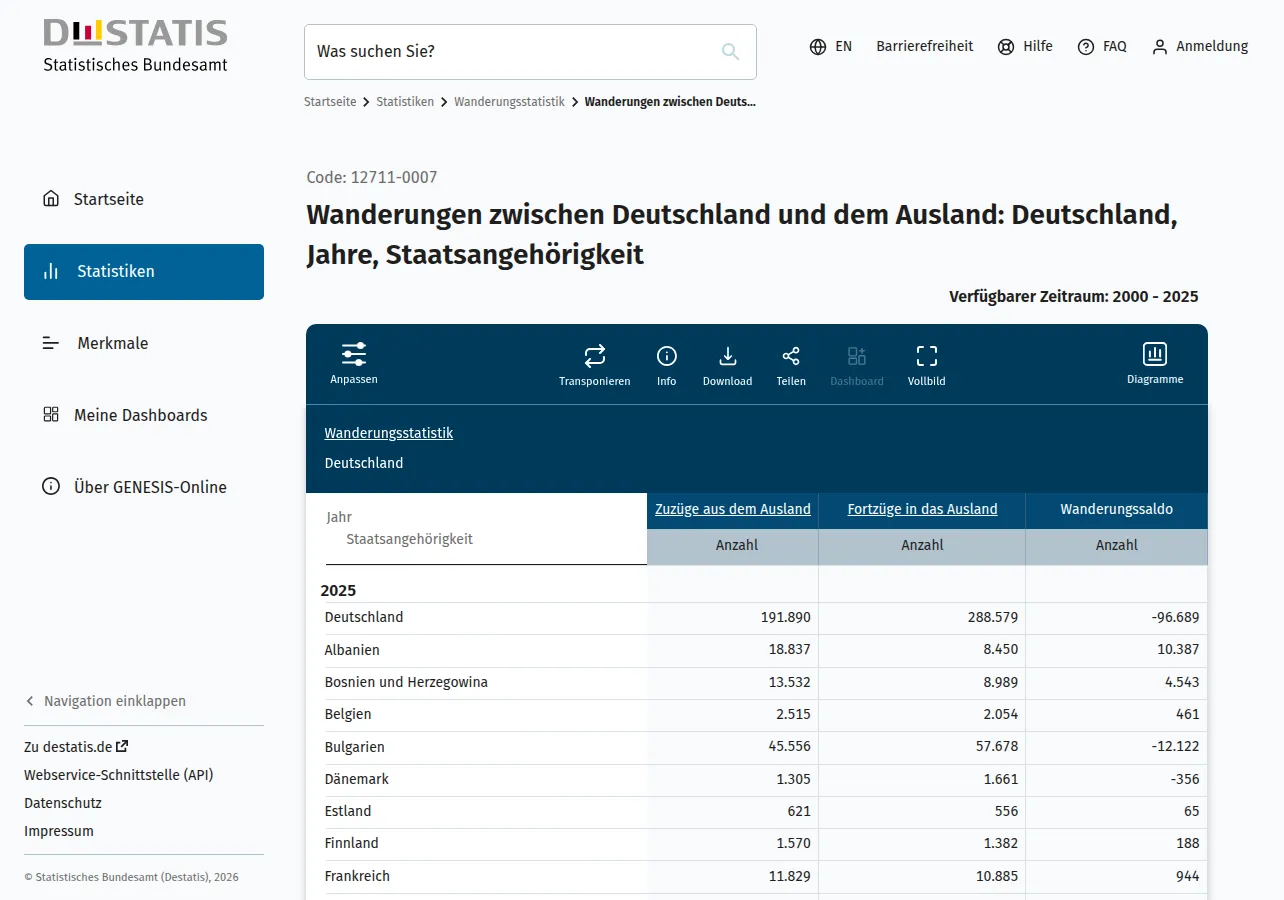
Task: Open the Über GENESIS-Online page
Action: coord(144,487)
